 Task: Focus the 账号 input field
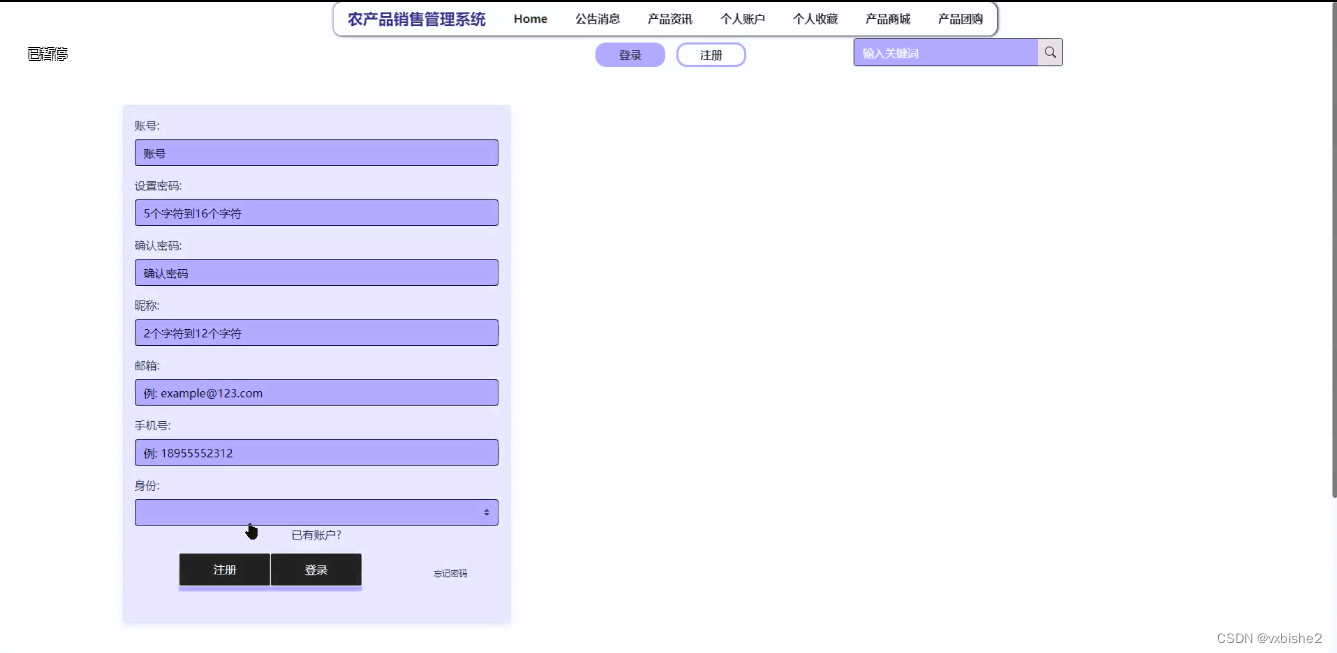316,153
